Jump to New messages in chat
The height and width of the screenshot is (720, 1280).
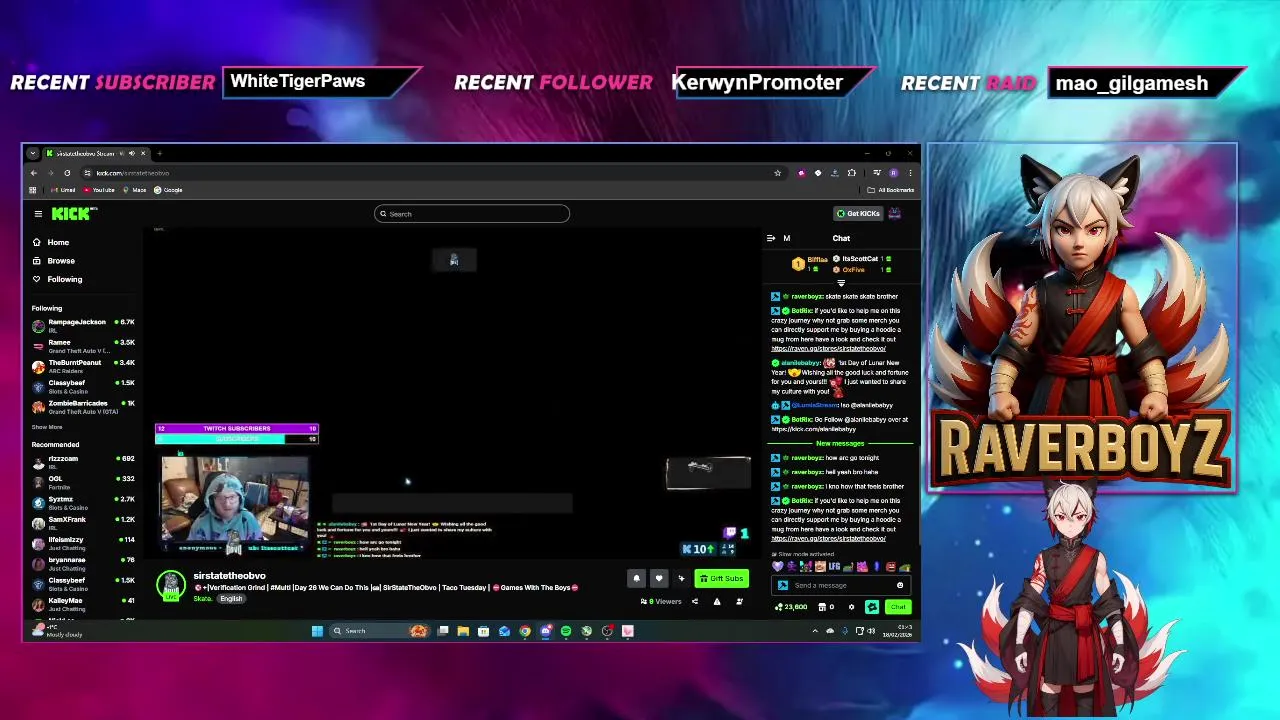tap(840, 444)
